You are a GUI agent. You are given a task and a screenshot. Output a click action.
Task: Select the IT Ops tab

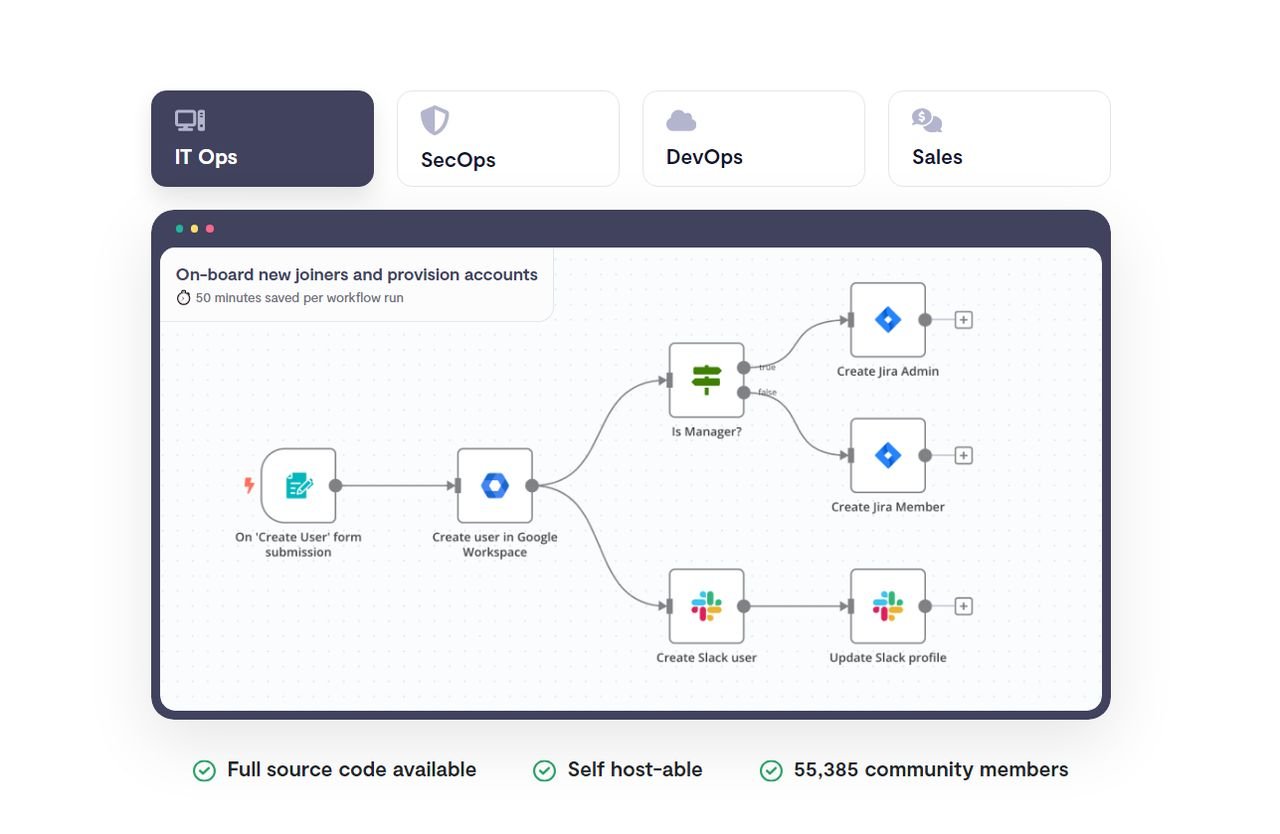(x=262, y=138)
